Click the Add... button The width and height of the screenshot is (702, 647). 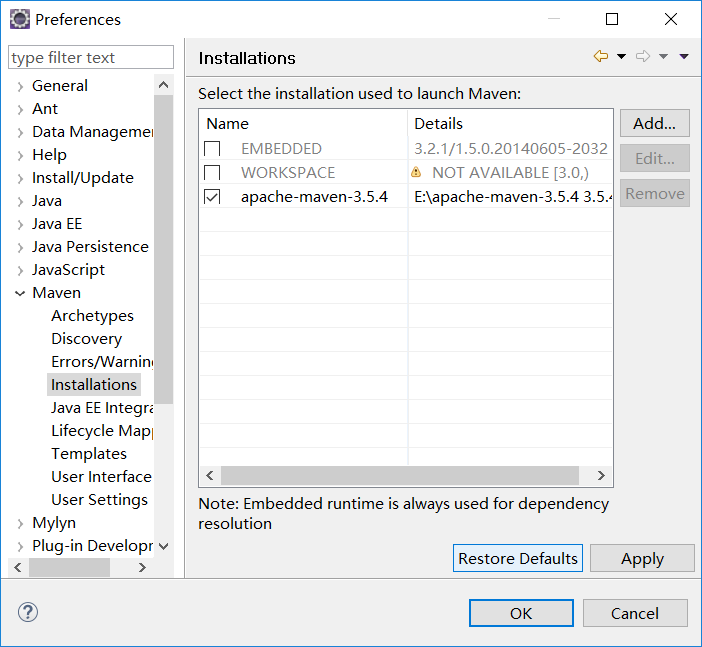click(655, 123)
